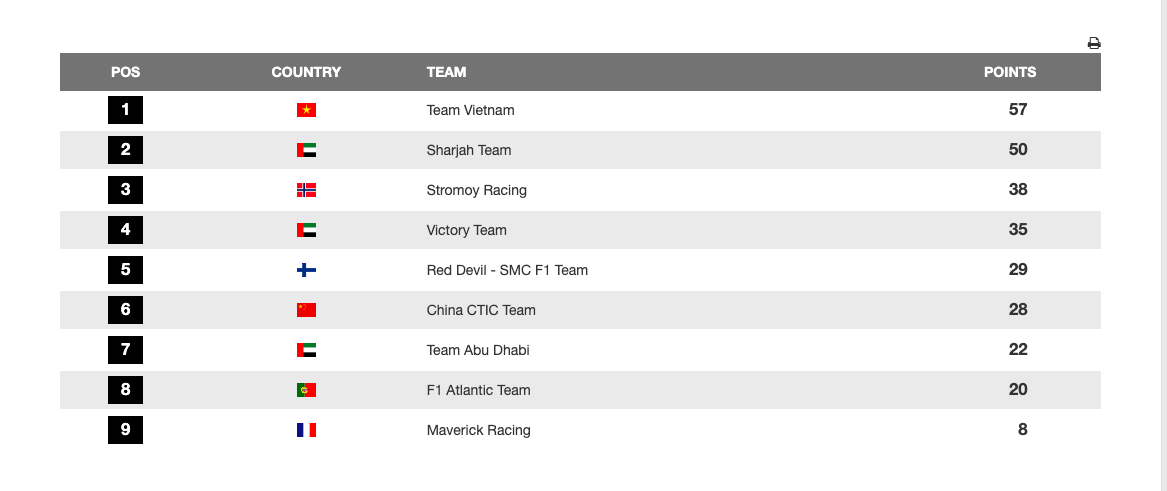This screenshot has height=491, width=1167.
Task: Click the UAE flag beside Victory Team
Action: coord(306,230)
